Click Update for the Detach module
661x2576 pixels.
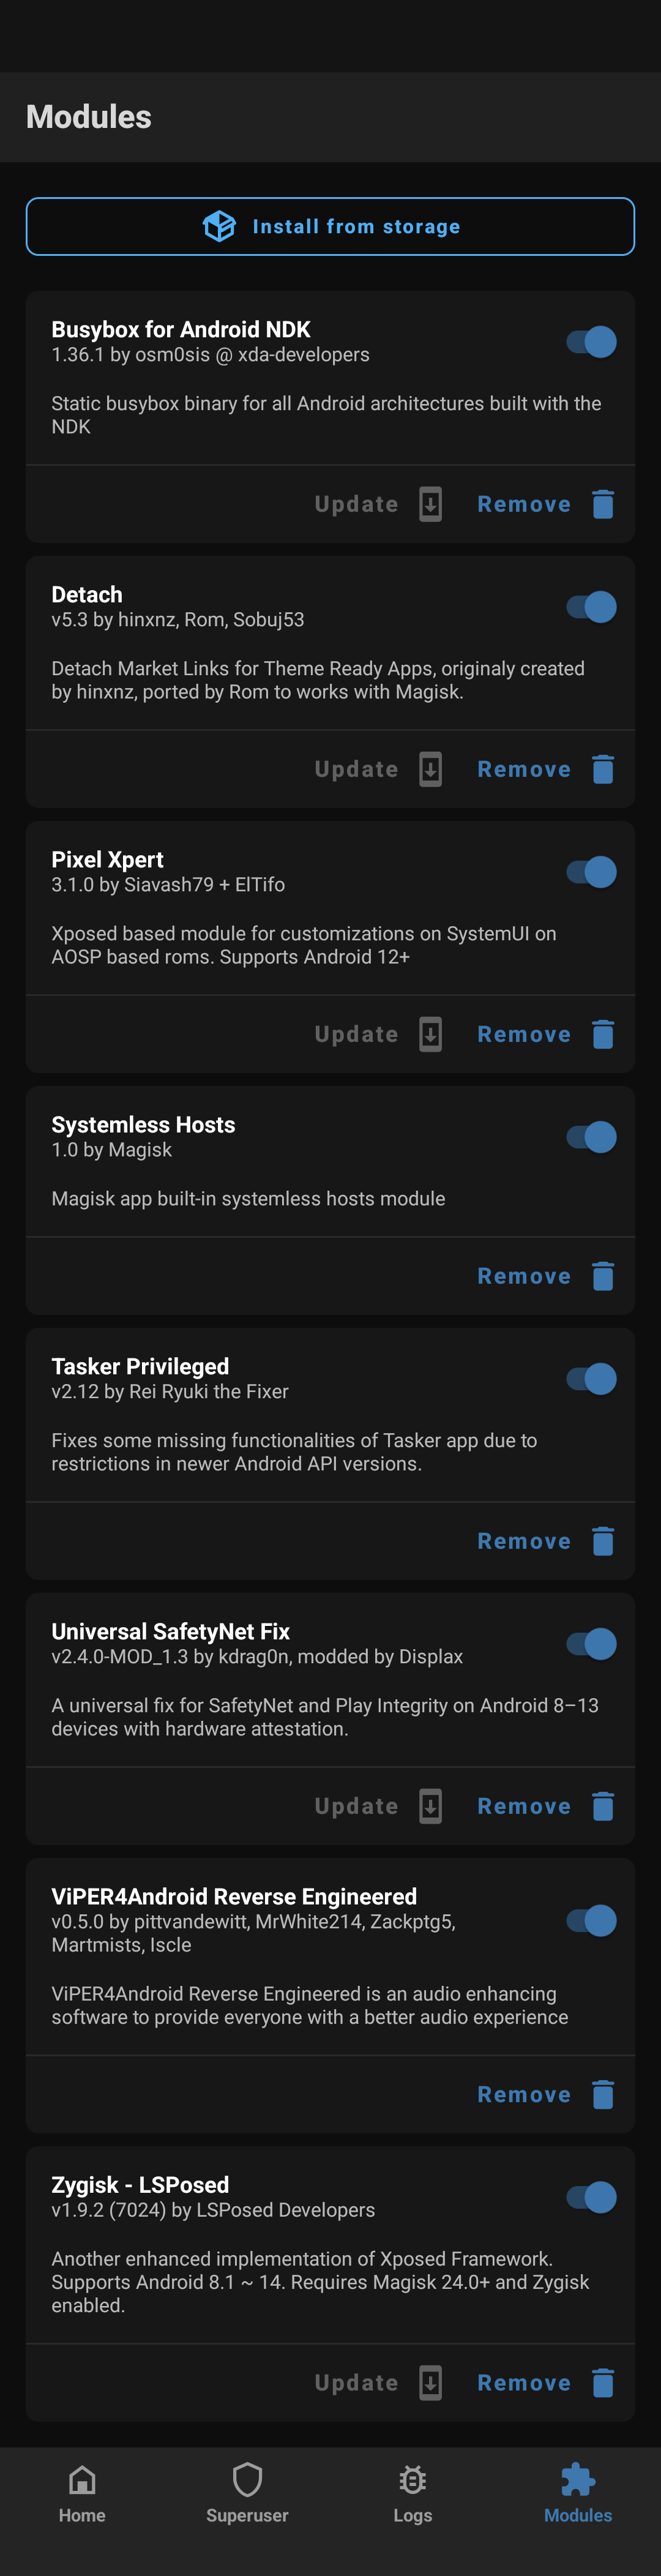tap(356, 769)
